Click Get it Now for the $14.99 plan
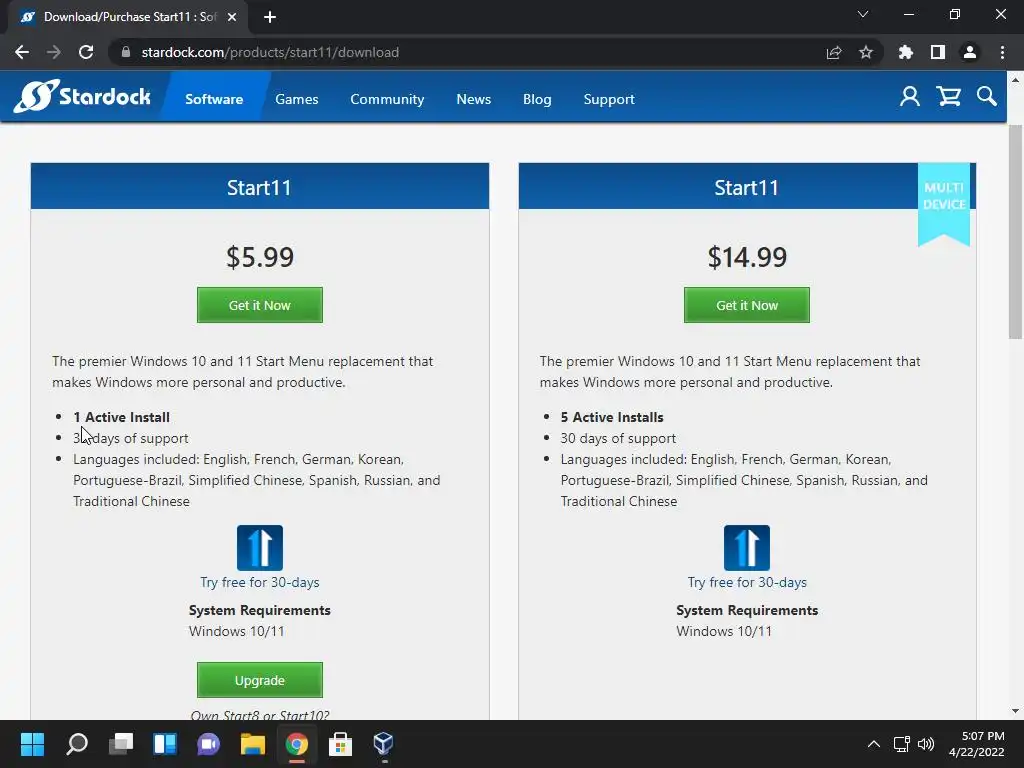 pos(747,305)
